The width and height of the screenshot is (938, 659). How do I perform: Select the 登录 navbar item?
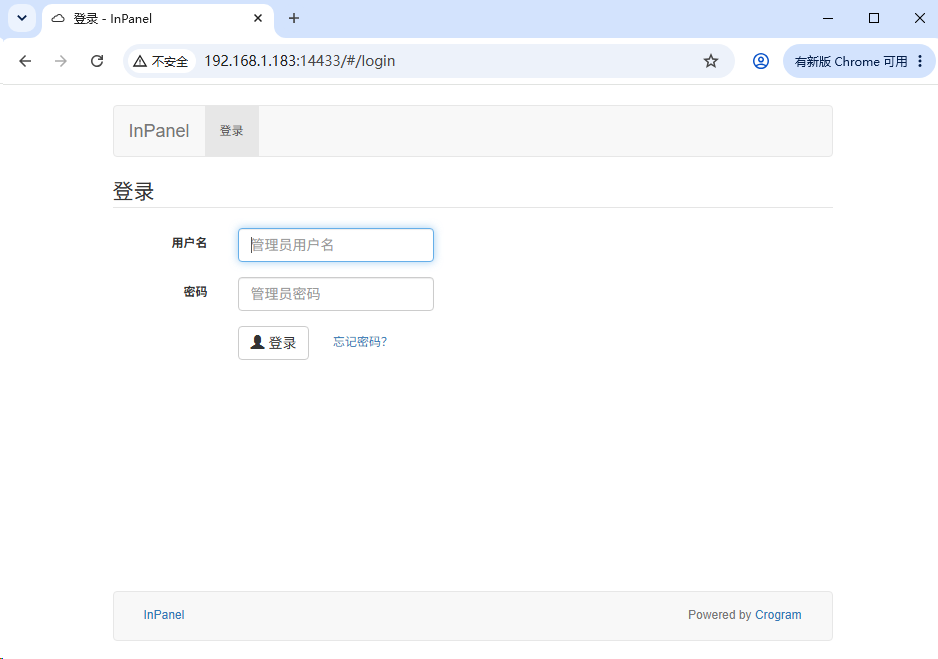[232, 131]
